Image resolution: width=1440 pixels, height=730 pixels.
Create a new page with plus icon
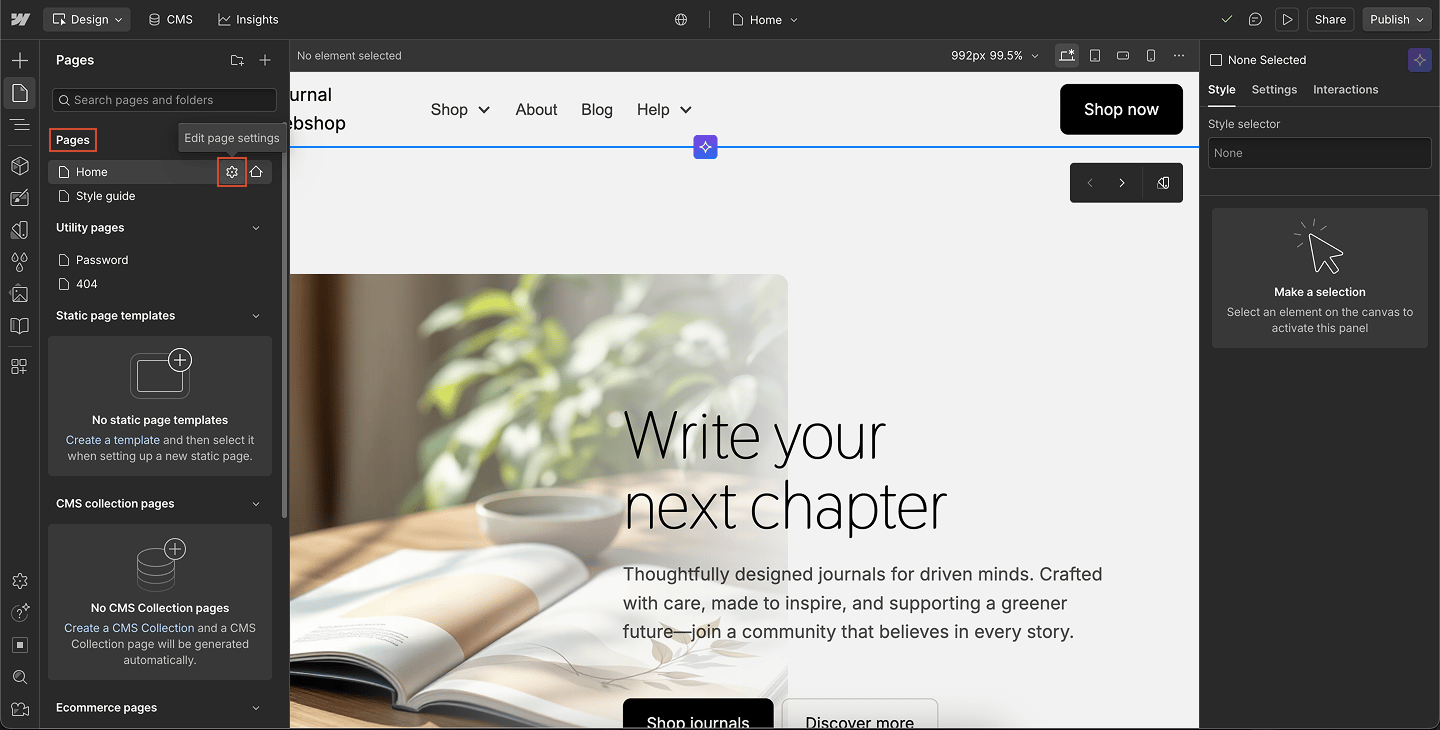click(x=265, y=60)
